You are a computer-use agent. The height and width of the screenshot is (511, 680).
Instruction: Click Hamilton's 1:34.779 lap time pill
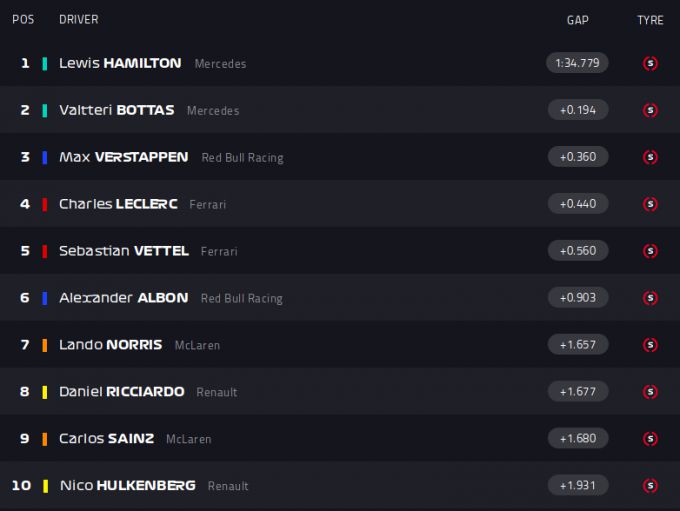[578, 63]
